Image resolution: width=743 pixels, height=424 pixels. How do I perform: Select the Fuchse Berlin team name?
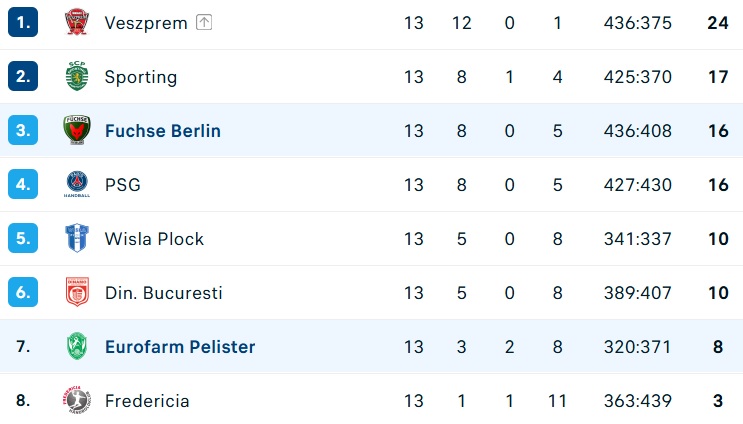(163, 131)
